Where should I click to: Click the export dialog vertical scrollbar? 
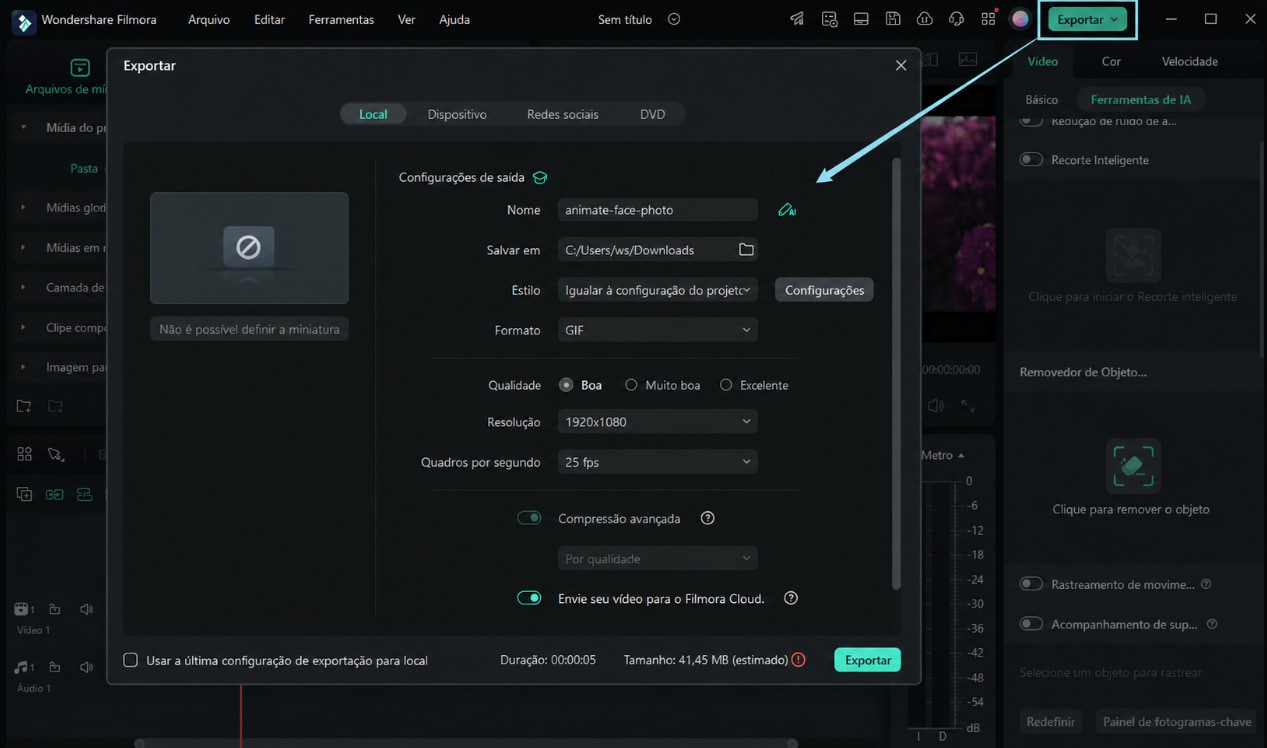896,373
